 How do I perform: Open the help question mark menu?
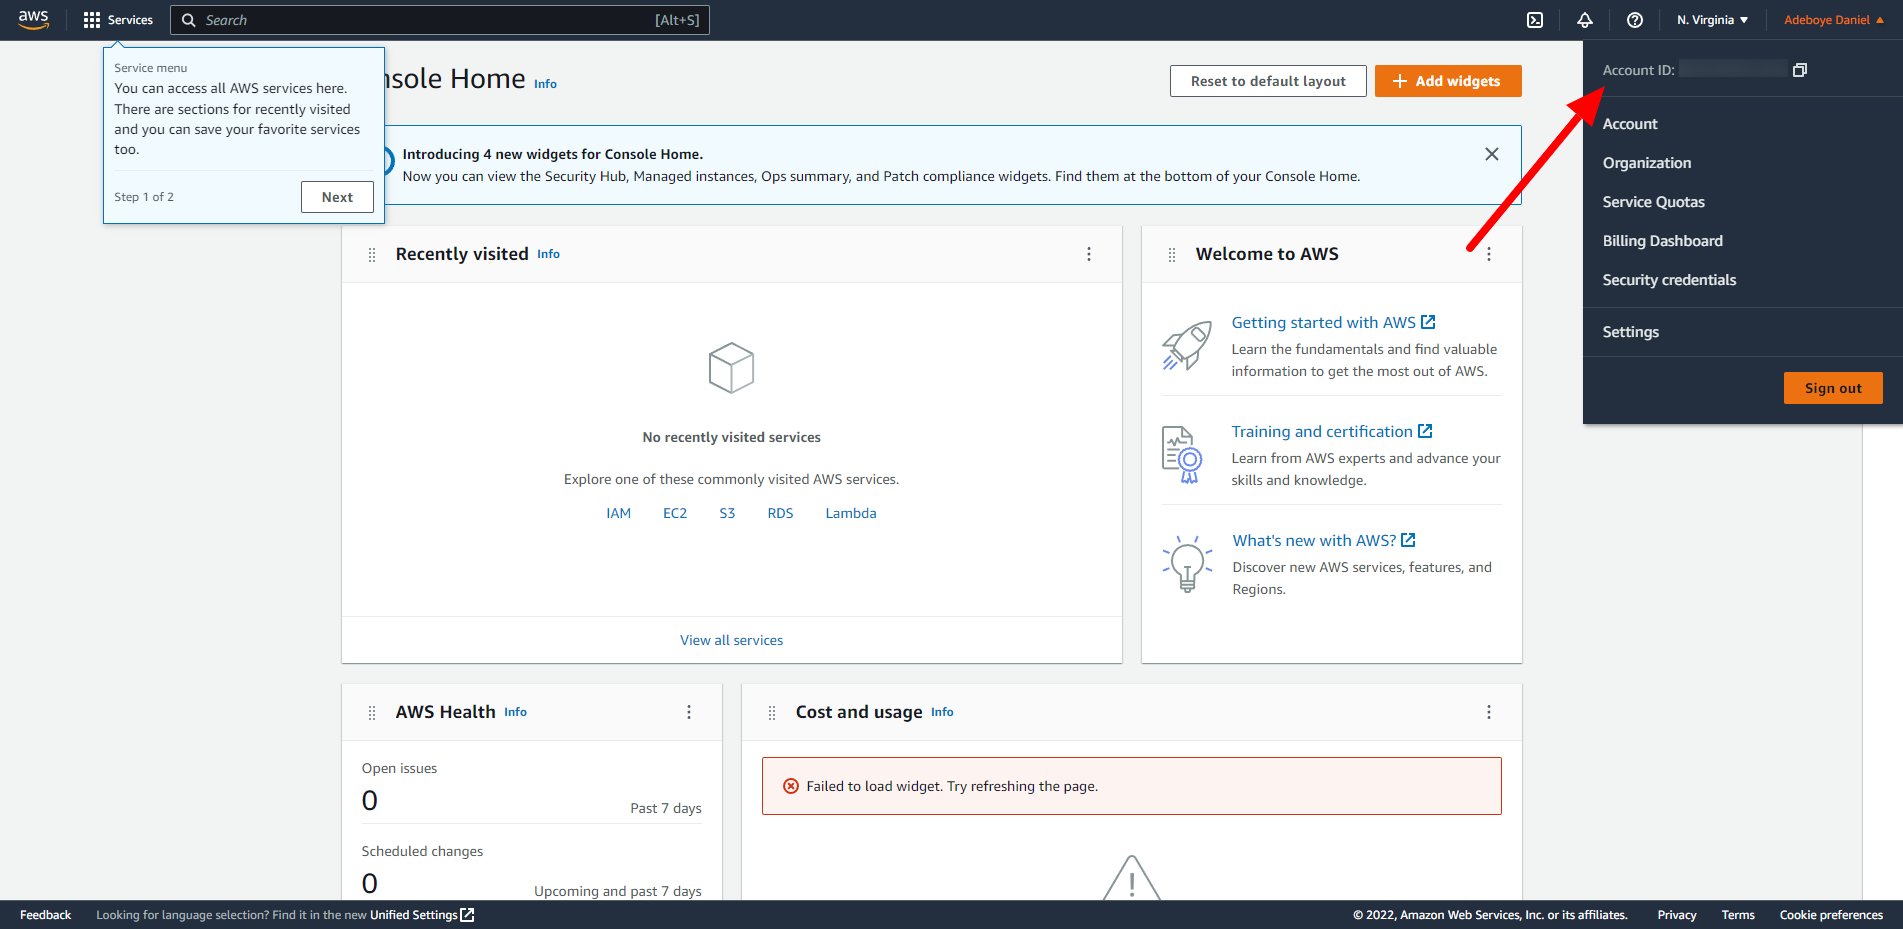1635,20
